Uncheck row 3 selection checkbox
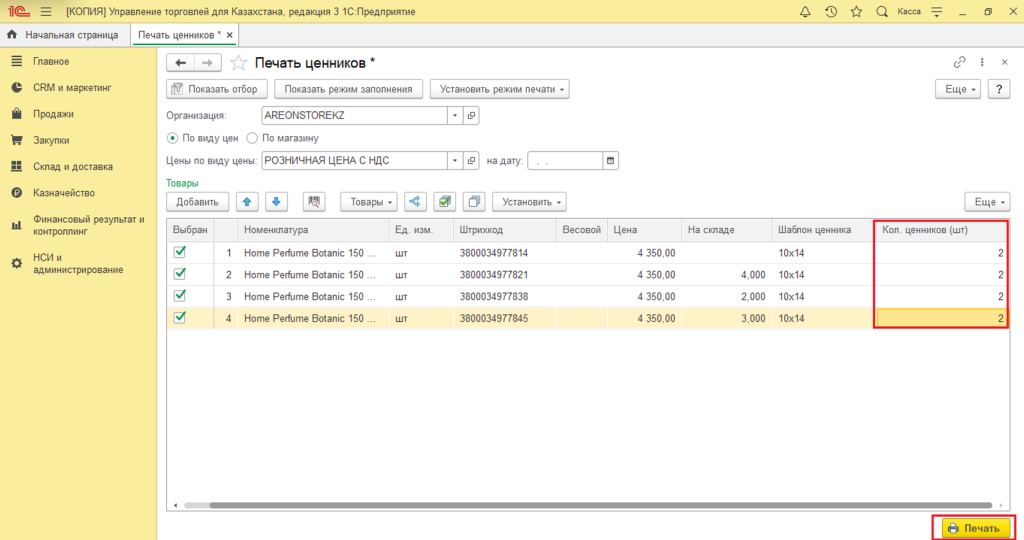The image size is (1024, 540). (x=180, y=296)
